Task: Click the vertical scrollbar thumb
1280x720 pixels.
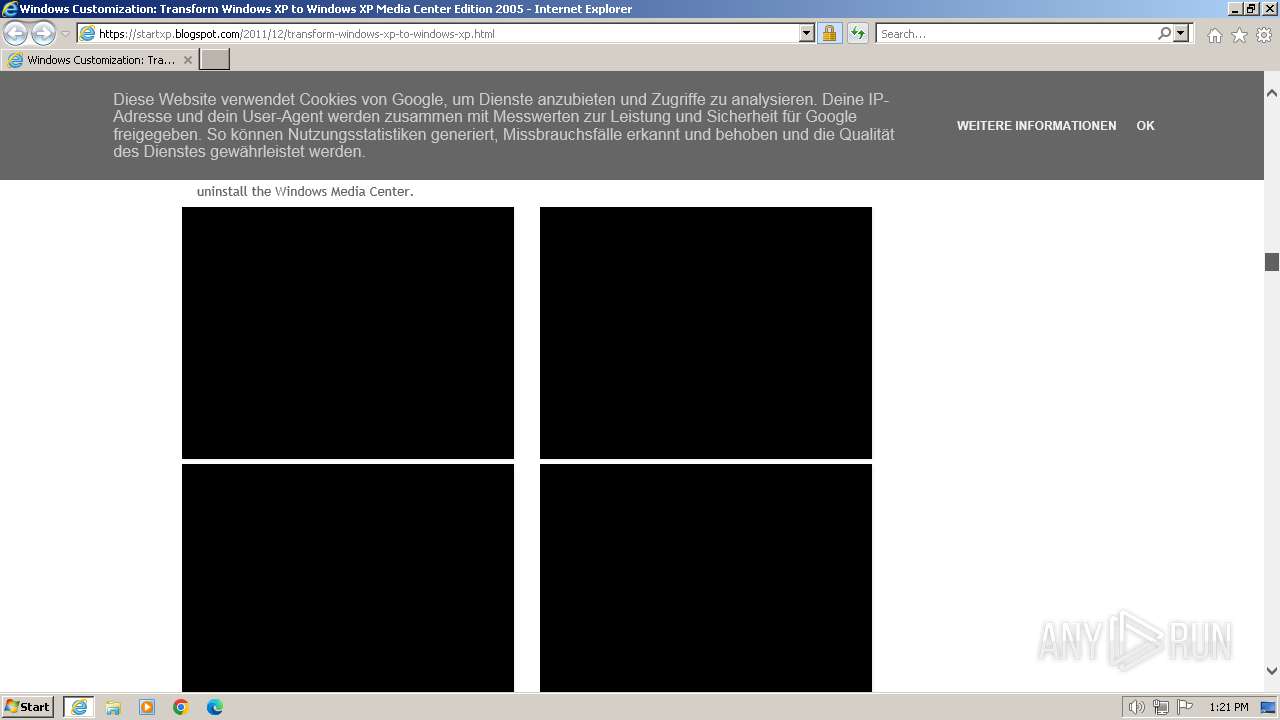Action: [1272, 262]
